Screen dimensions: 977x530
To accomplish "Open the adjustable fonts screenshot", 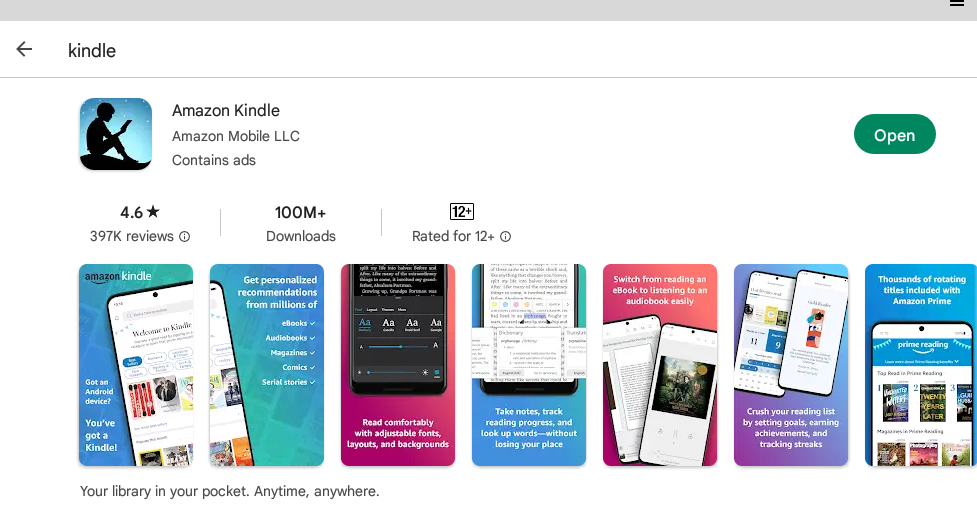I will 398,365.
